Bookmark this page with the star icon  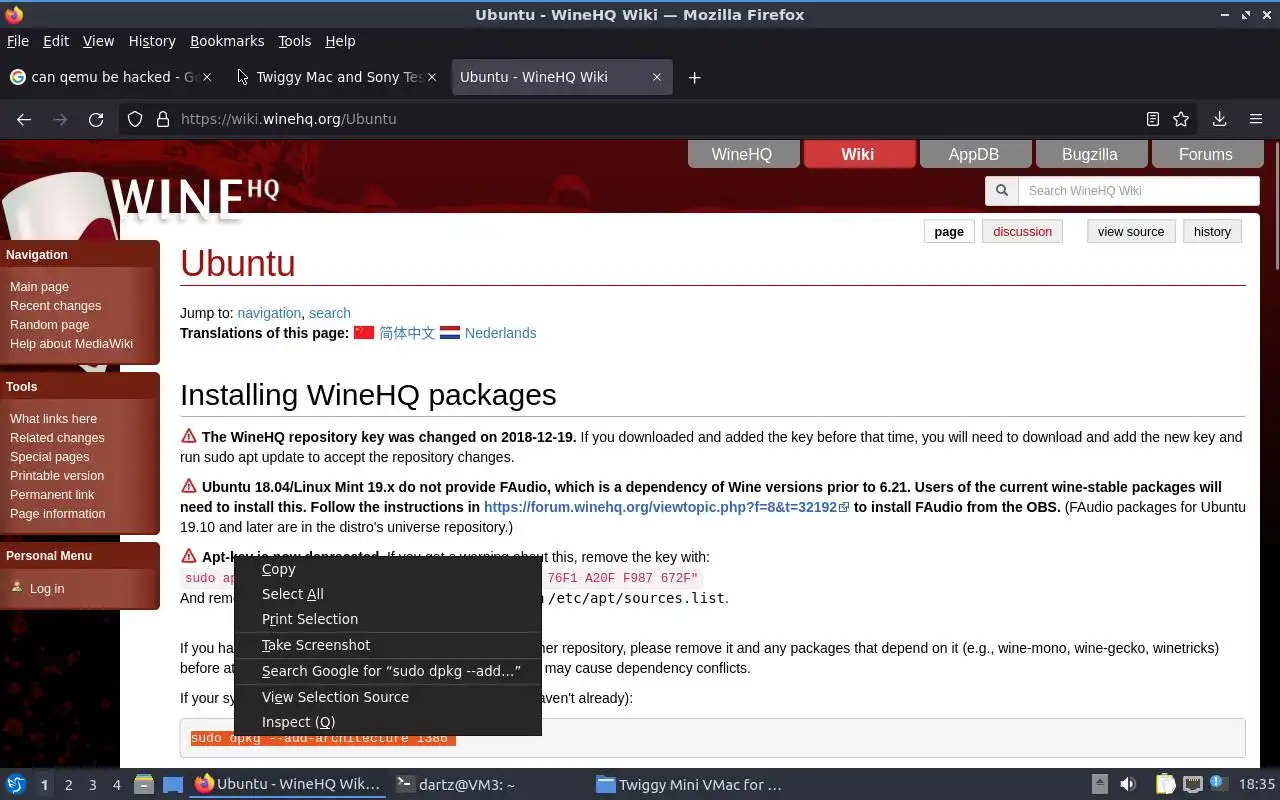pos(1181,119)
